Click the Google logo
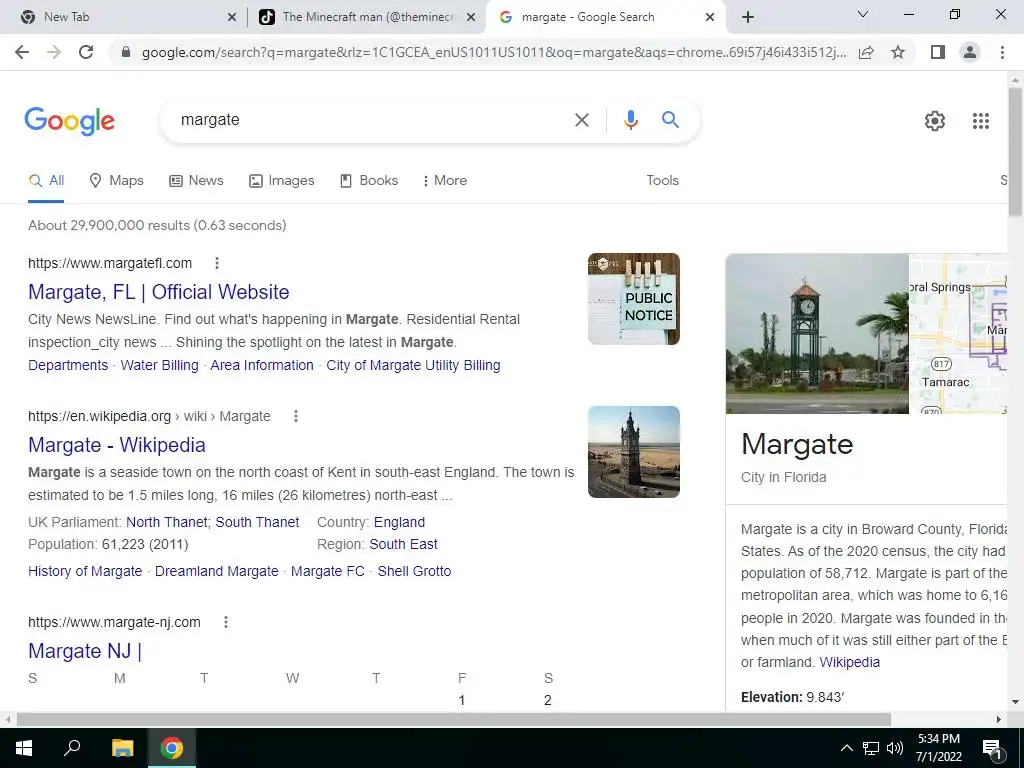 (69, 121)
